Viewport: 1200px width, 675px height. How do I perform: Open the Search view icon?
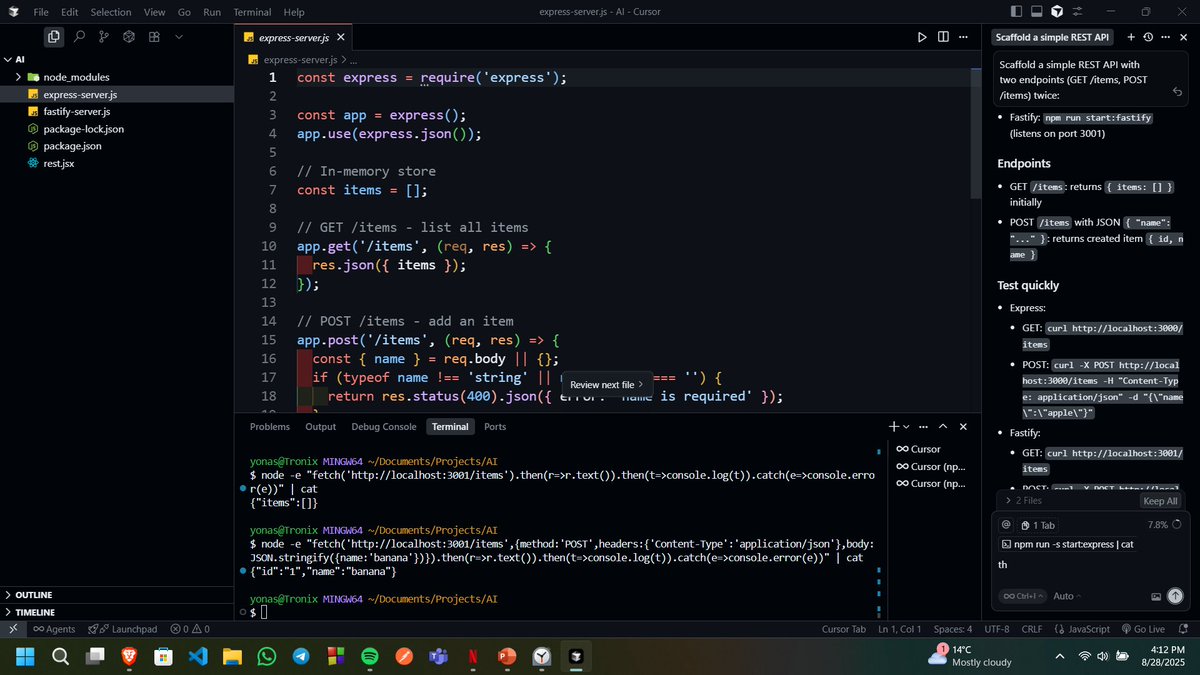pos(79,37)
